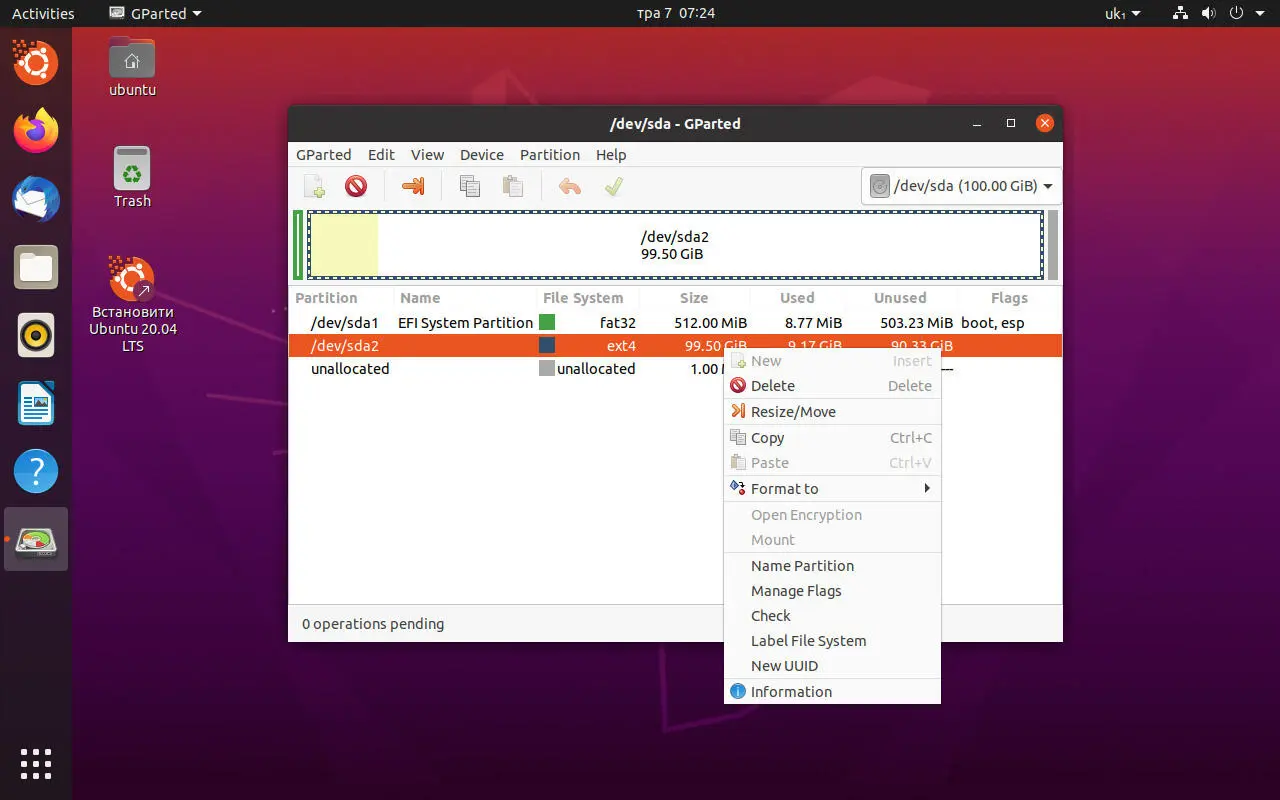The width and height of the screenshot is (1280, 800).
Task: Open the Show Applications grid
Action: coord(36,763)
